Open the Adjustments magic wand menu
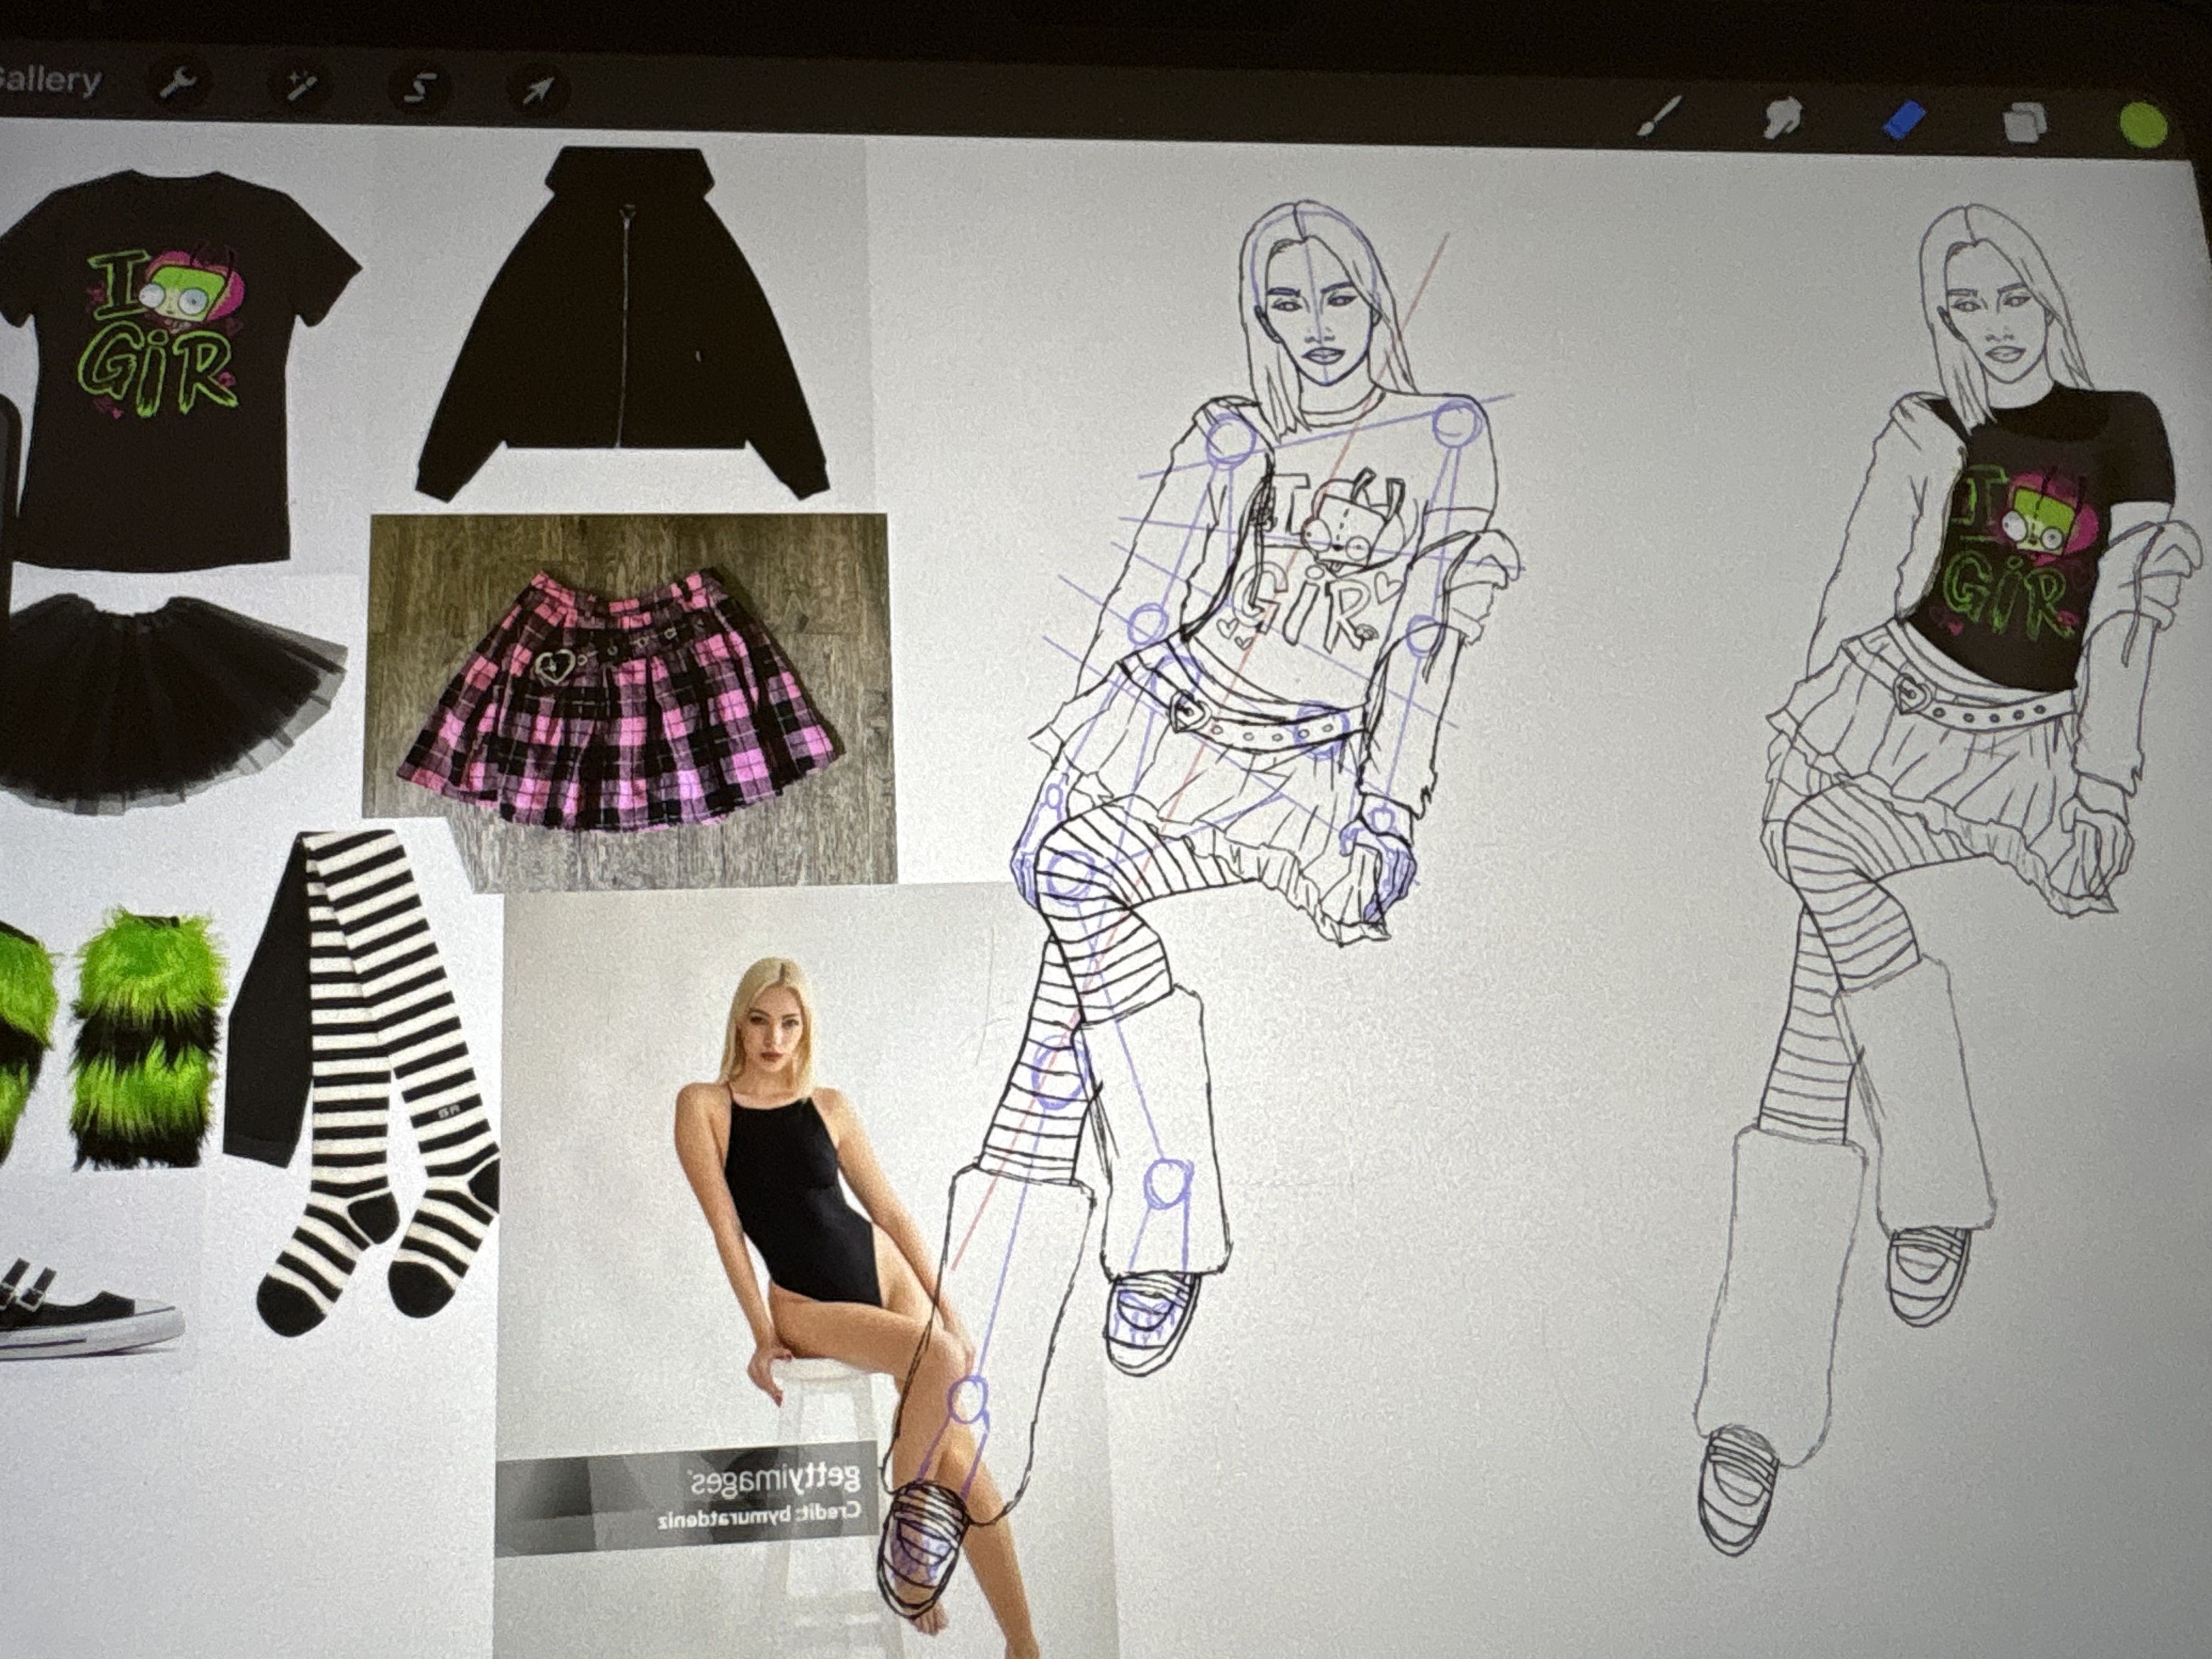 pyautogui.click(x=301, y=88)
